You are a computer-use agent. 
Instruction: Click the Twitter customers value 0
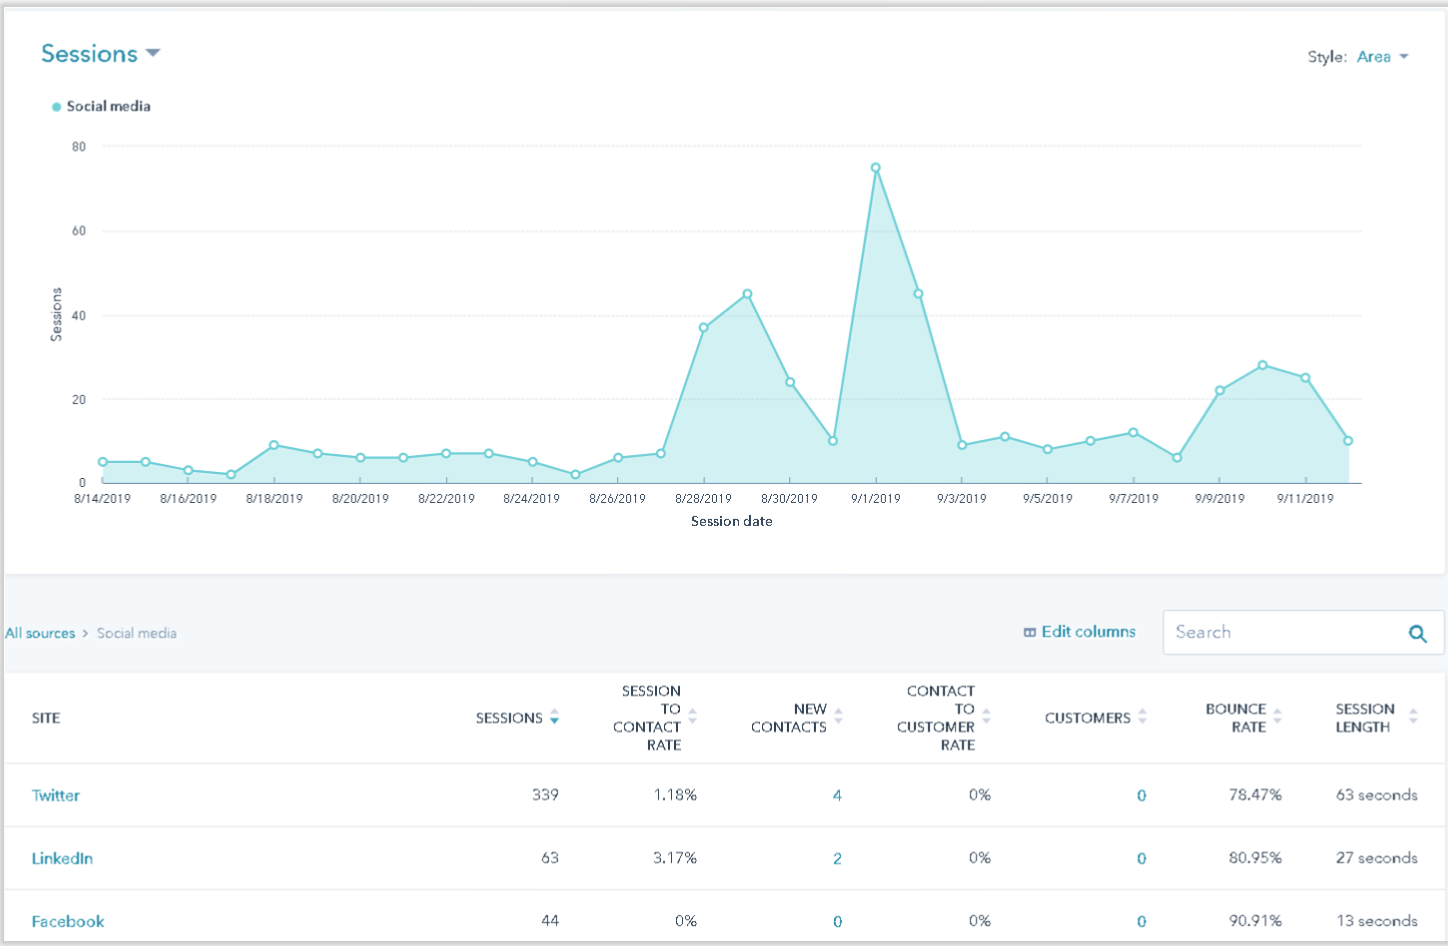[x=1141, y=796]
